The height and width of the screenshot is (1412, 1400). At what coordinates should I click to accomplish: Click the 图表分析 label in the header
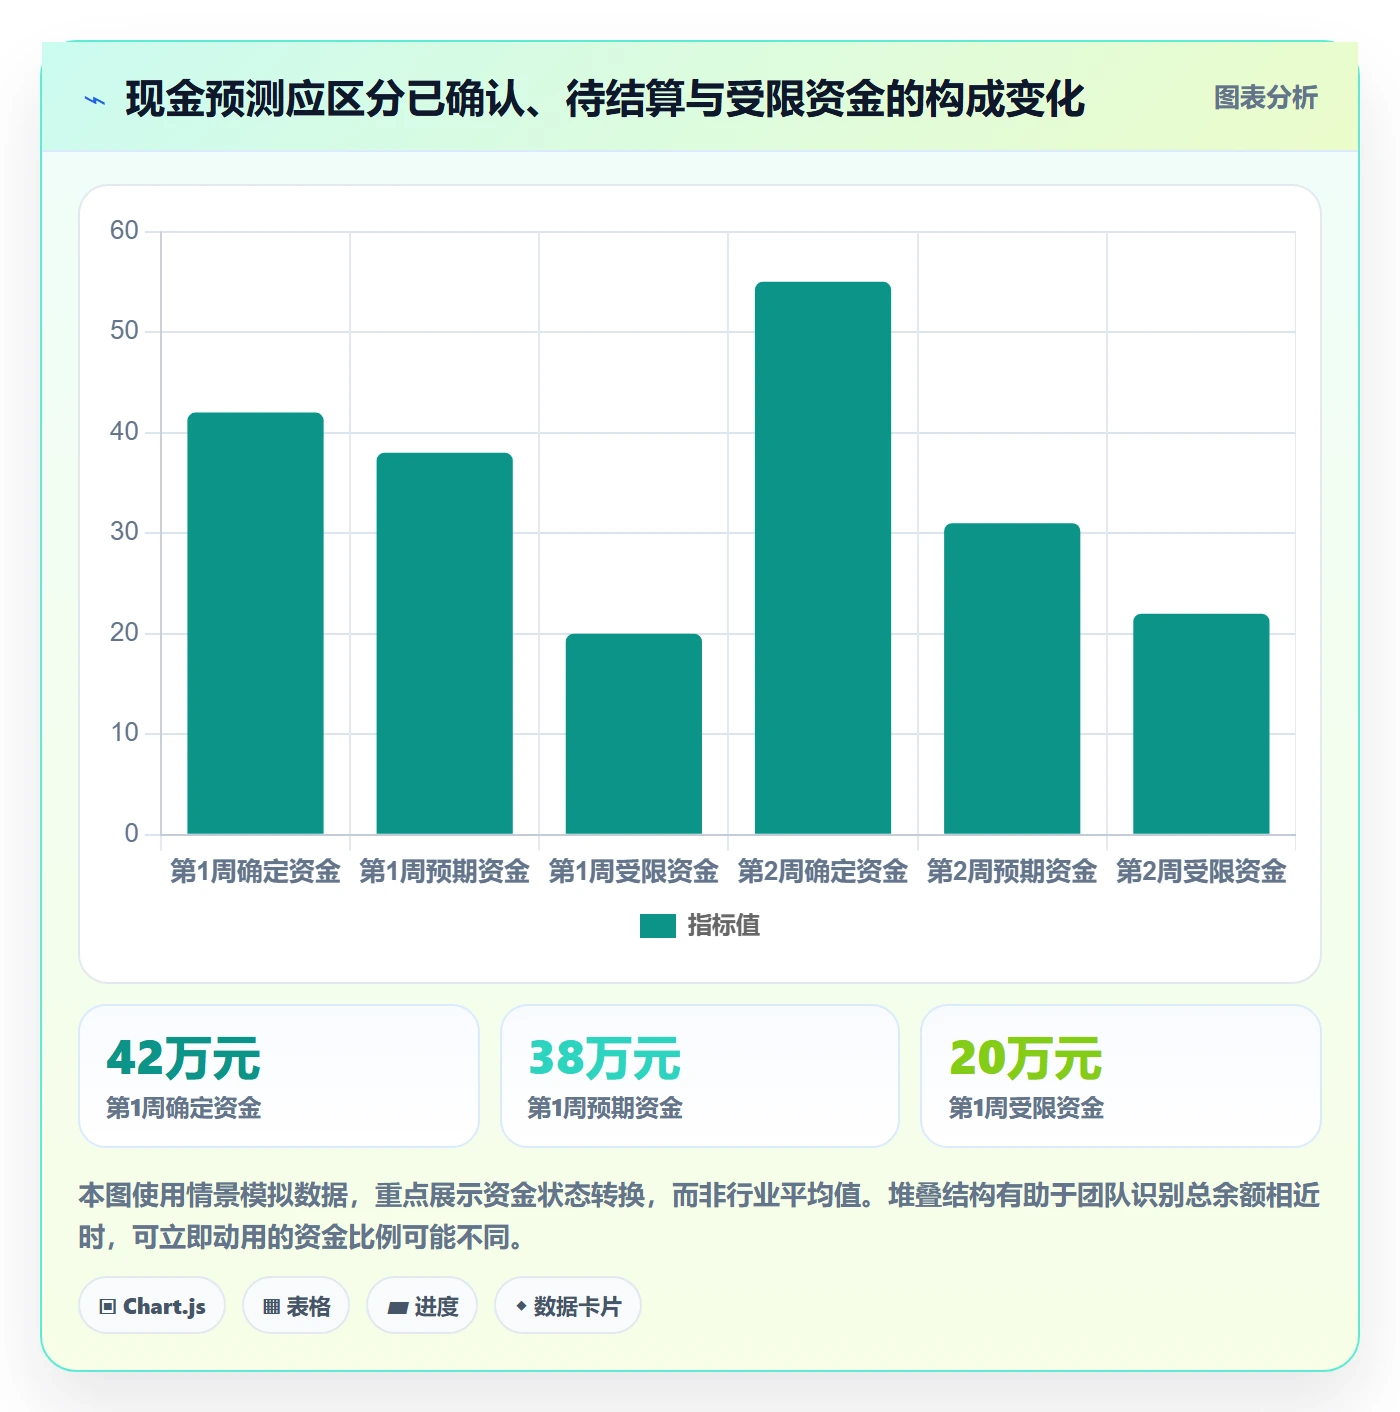pos(1266,98)
